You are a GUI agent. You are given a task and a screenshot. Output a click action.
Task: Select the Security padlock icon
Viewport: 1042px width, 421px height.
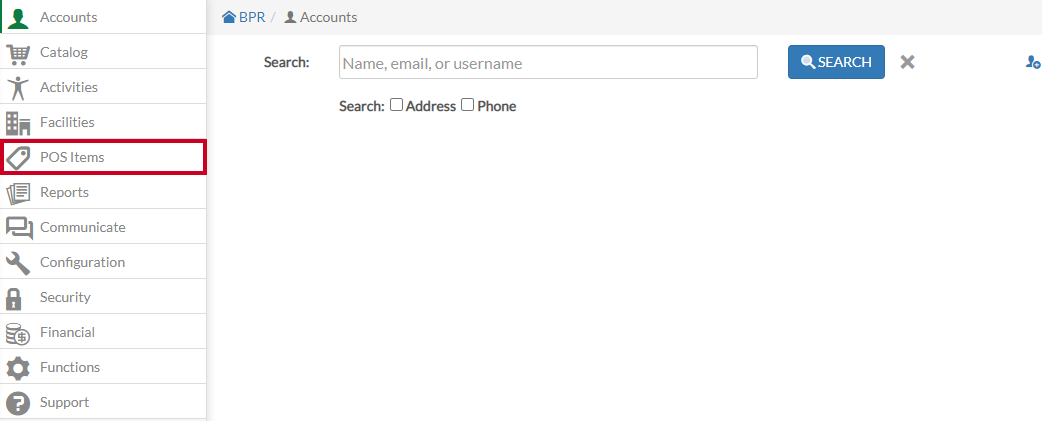tap(14, 298)
